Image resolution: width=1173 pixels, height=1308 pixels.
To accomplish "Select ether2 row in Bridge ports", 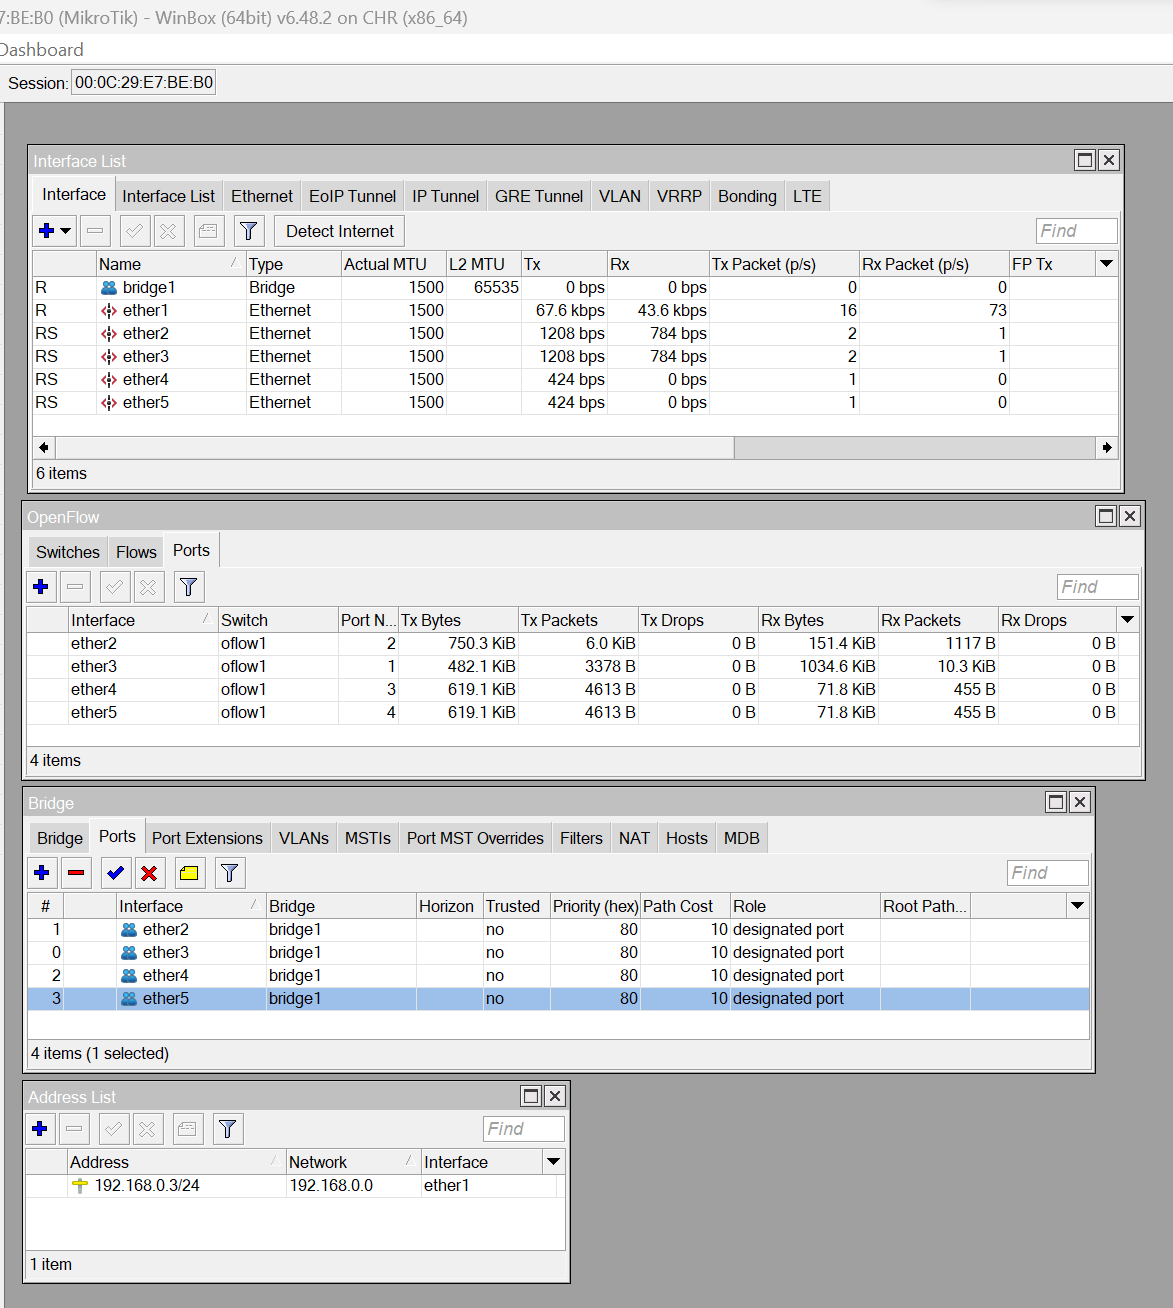I will [x=558, y=929].
